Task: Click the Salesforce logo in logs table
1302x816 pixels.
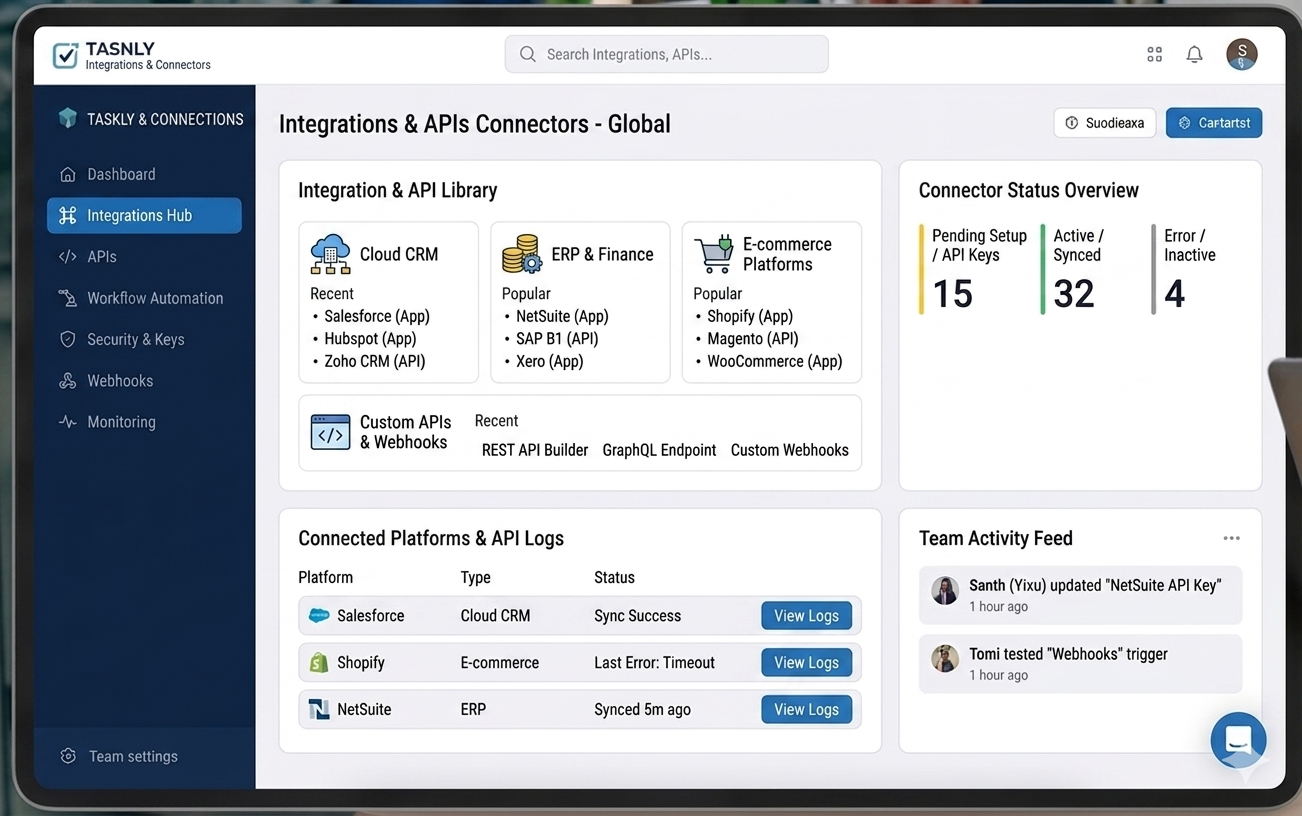Action: 319,616
